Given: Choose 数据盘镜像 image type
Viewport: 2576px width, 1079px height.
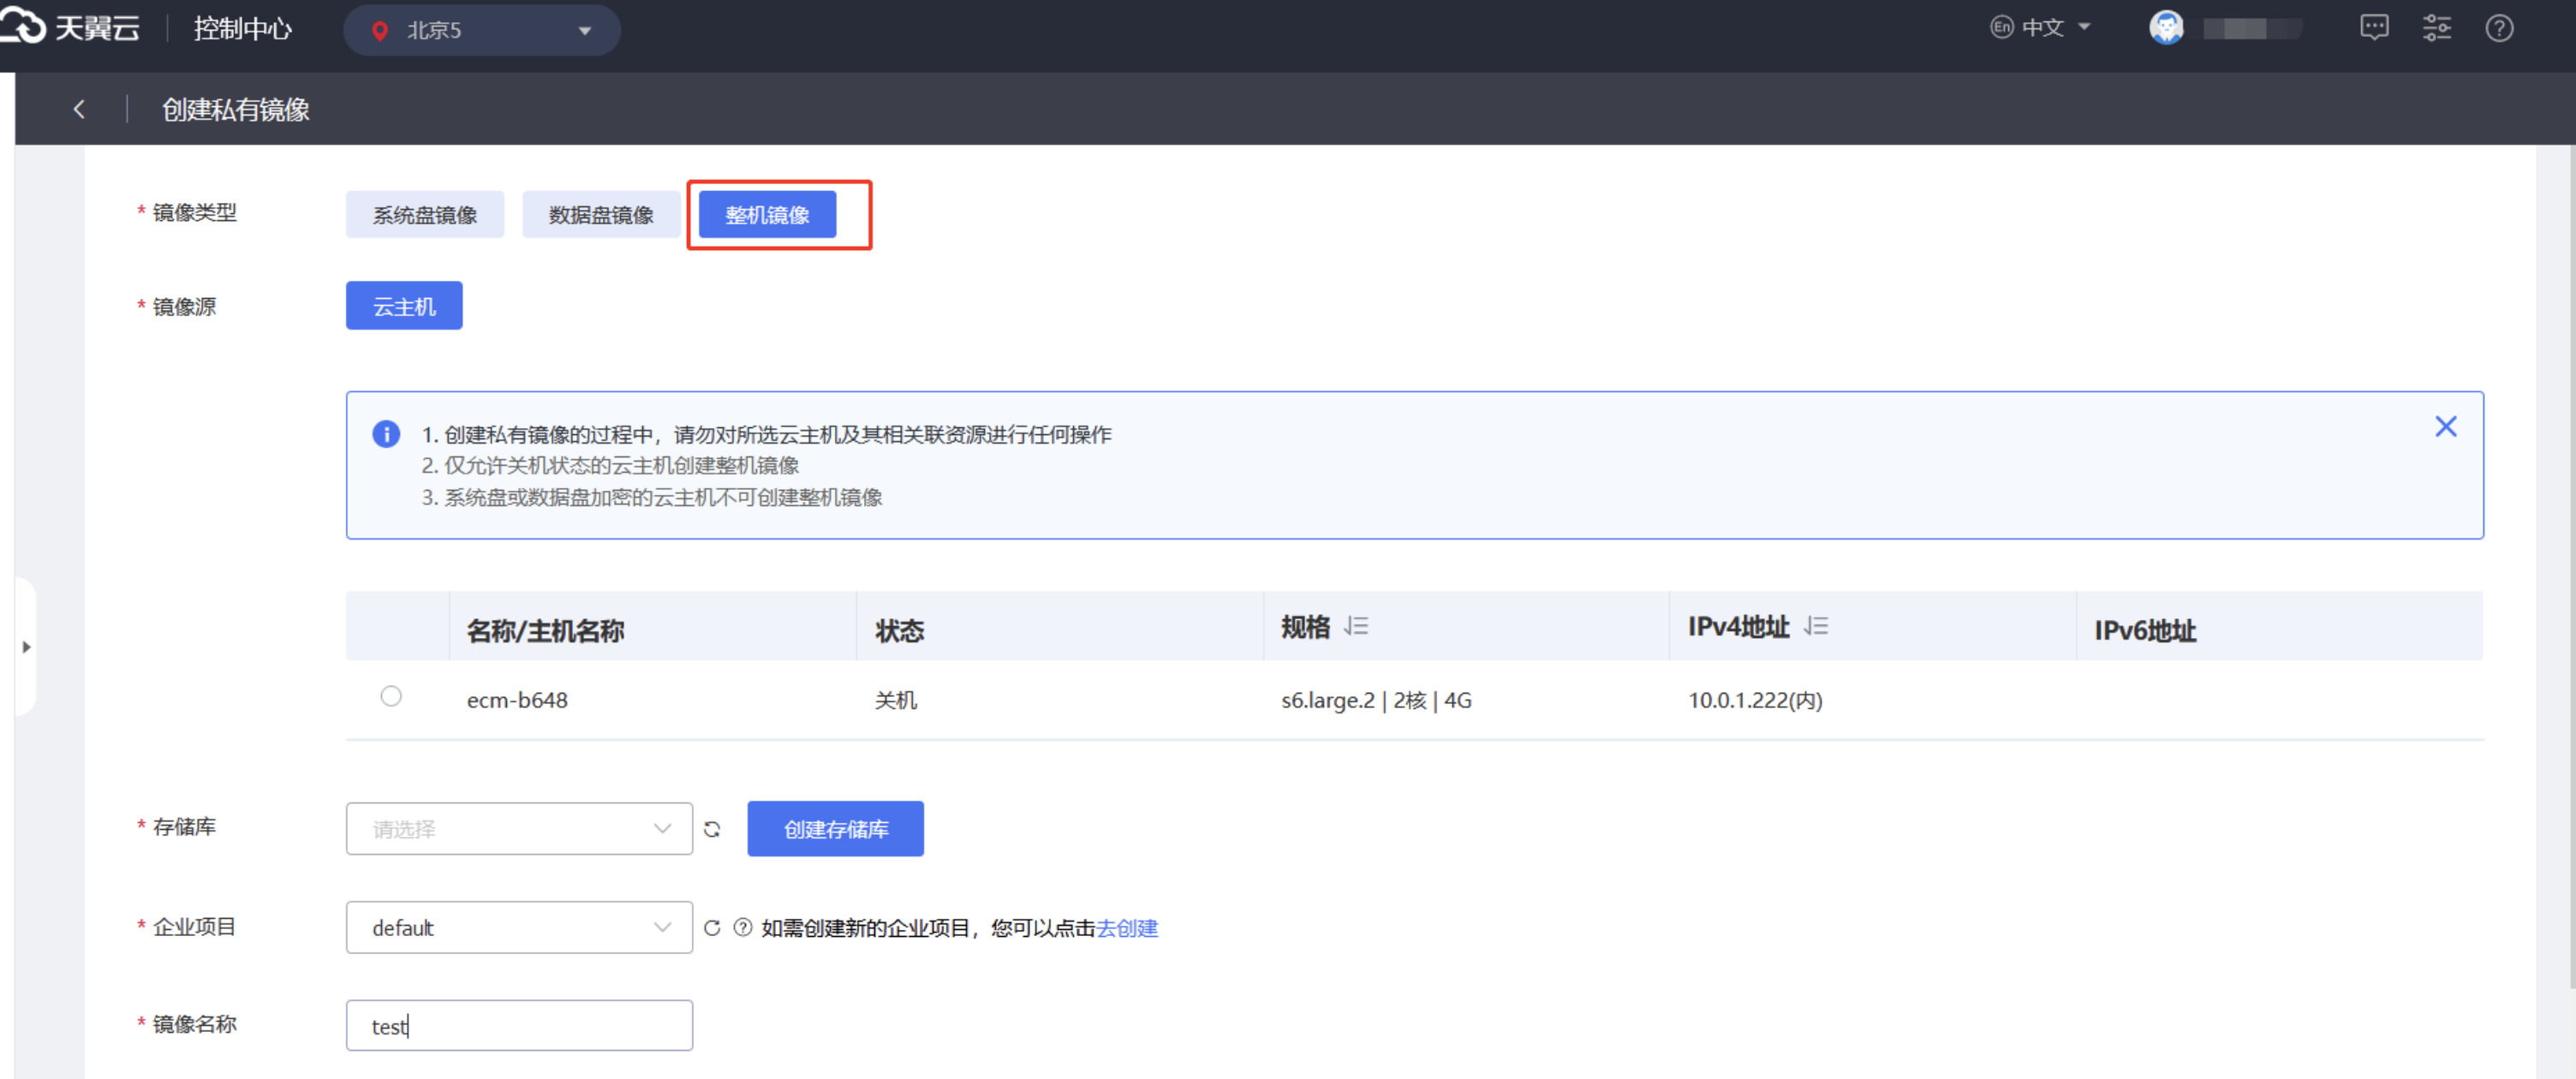Looking at the screenshot, I should click(x=601, y=215).
